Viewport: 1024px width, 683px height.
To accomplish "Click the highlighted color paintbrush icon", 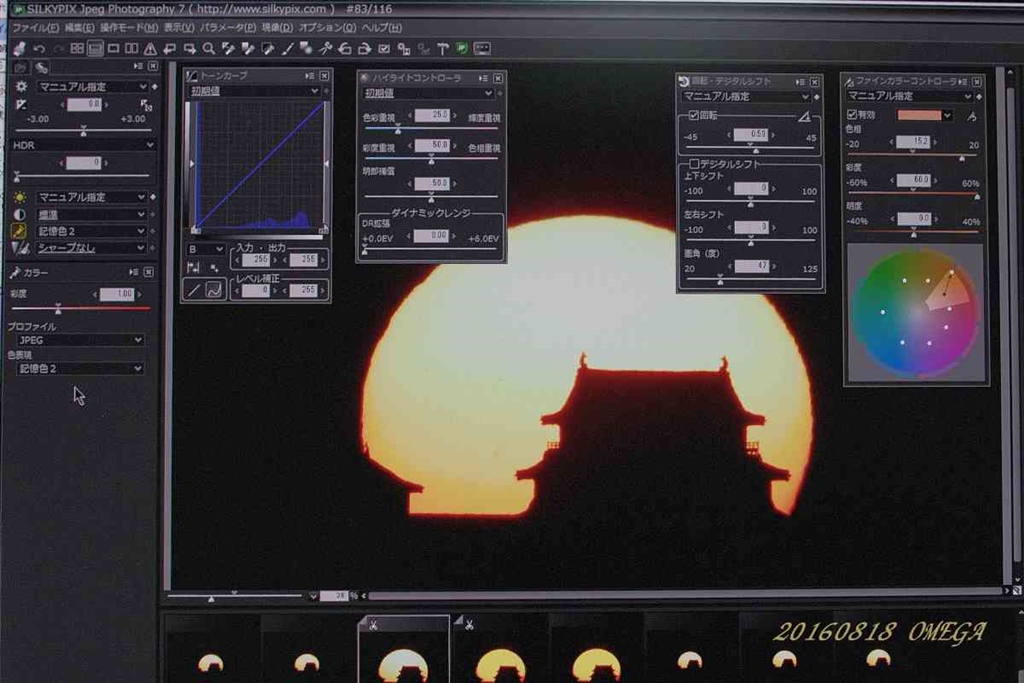I will click(x=19, y=231).
